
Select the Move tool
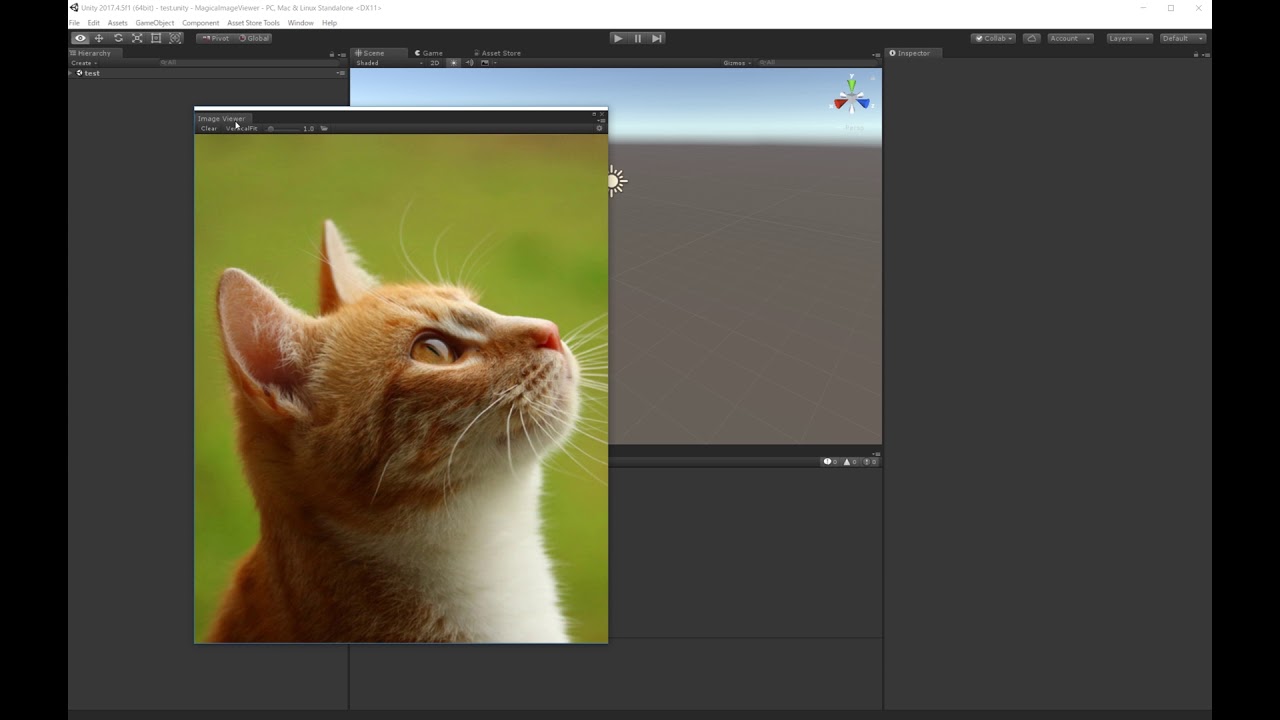pos(99,38)
